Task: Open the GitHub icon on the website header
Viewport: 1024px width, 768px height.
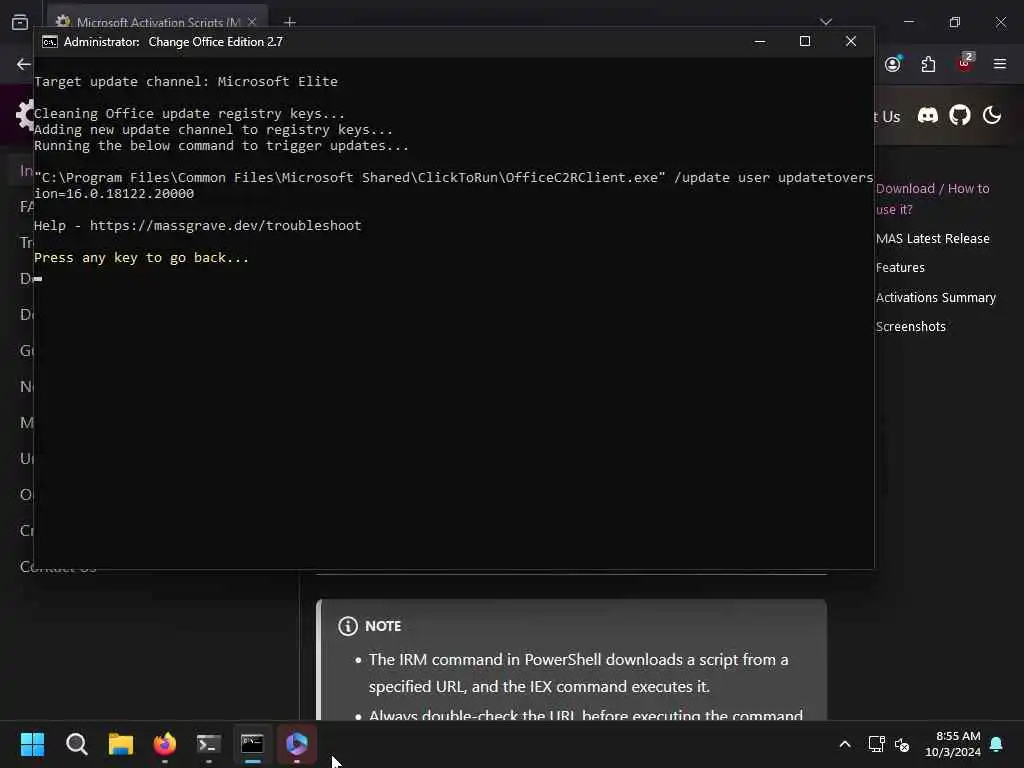Action: (959, 116)
